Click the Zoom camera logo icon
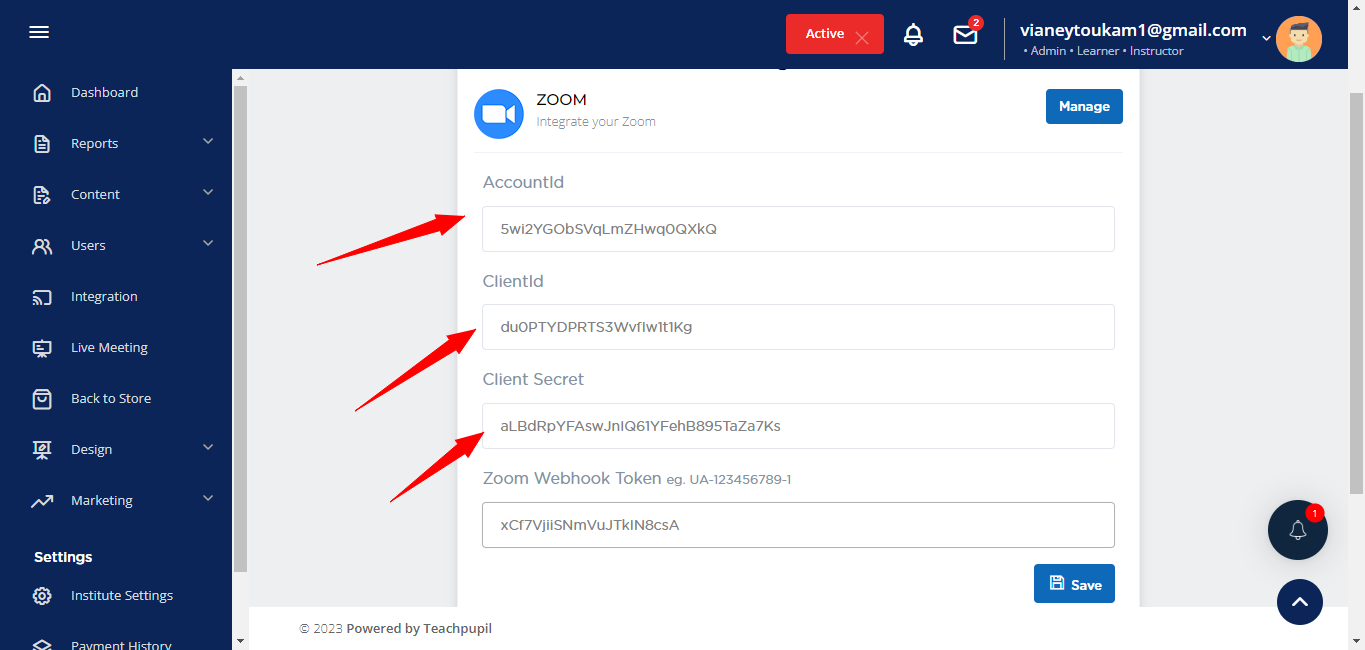This screenshot has height=650, width=1365. (498, 114)
